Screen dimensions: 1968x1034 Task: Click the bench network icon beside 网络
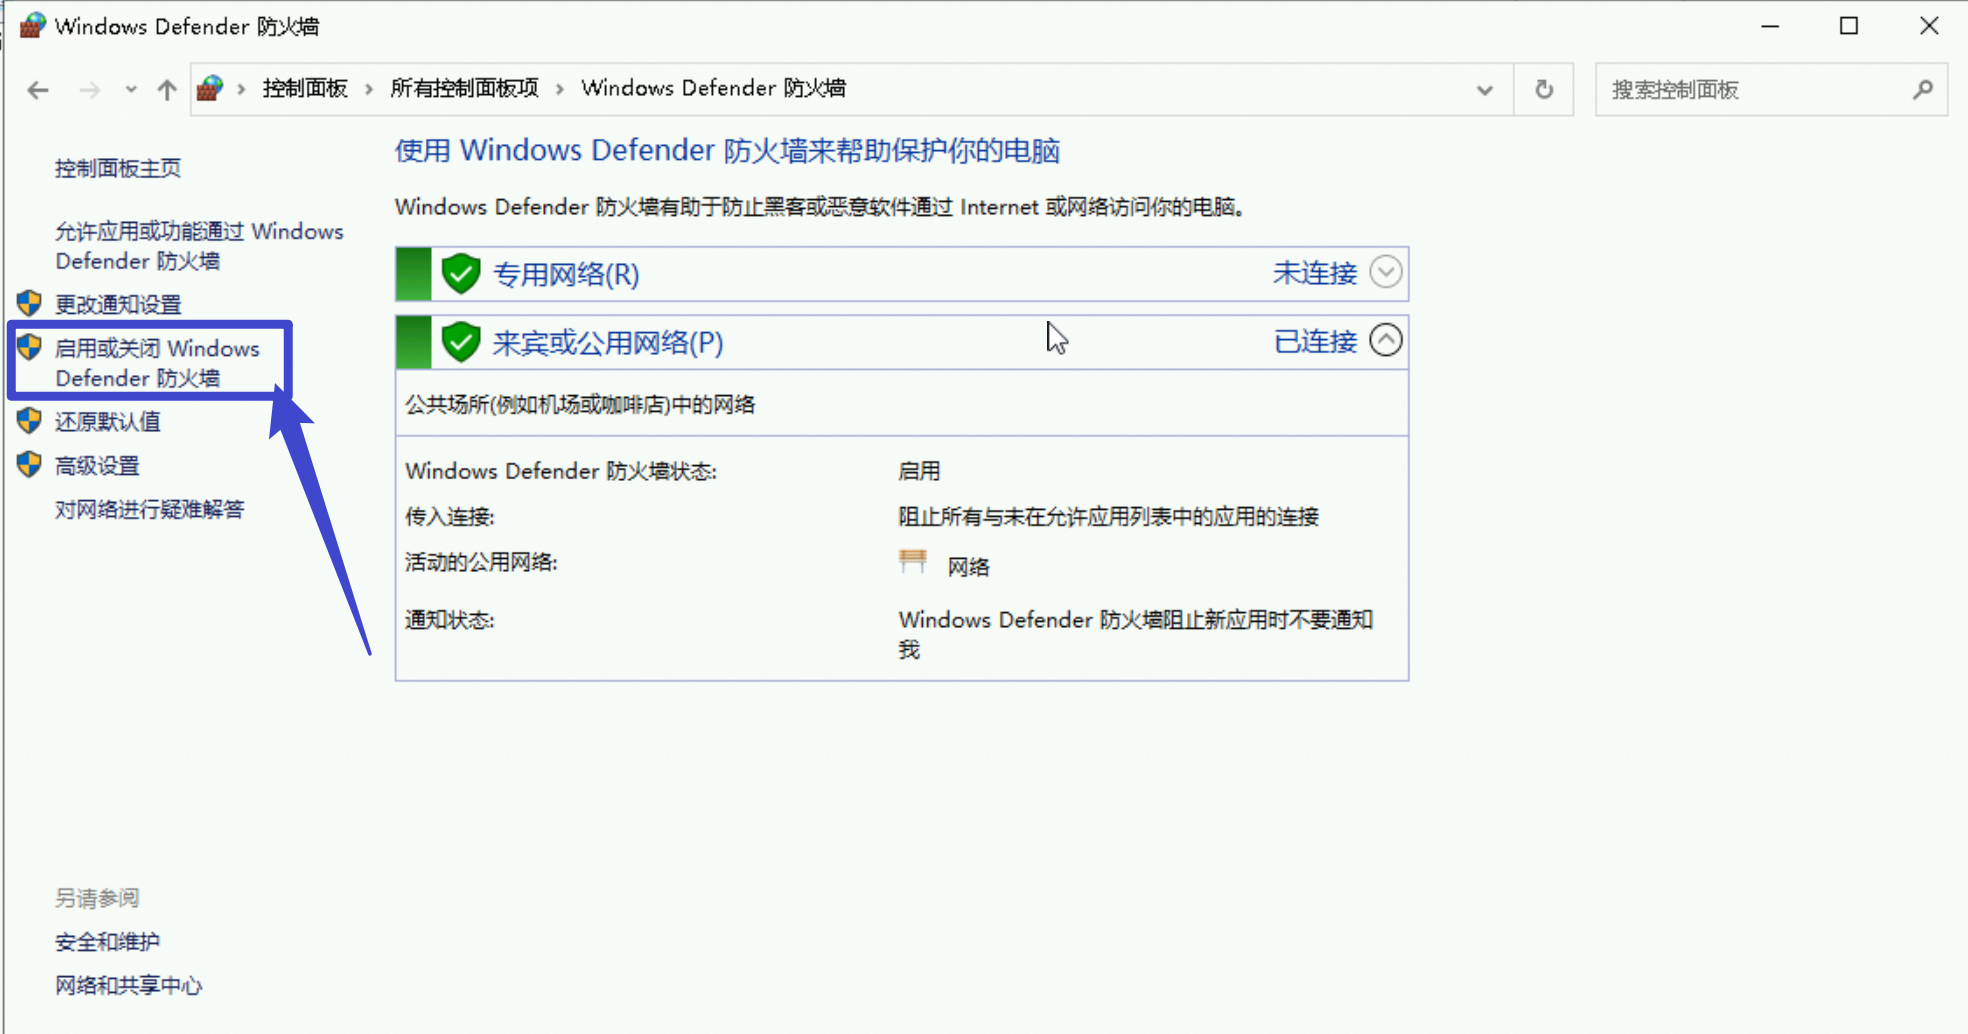coord(912,561)
